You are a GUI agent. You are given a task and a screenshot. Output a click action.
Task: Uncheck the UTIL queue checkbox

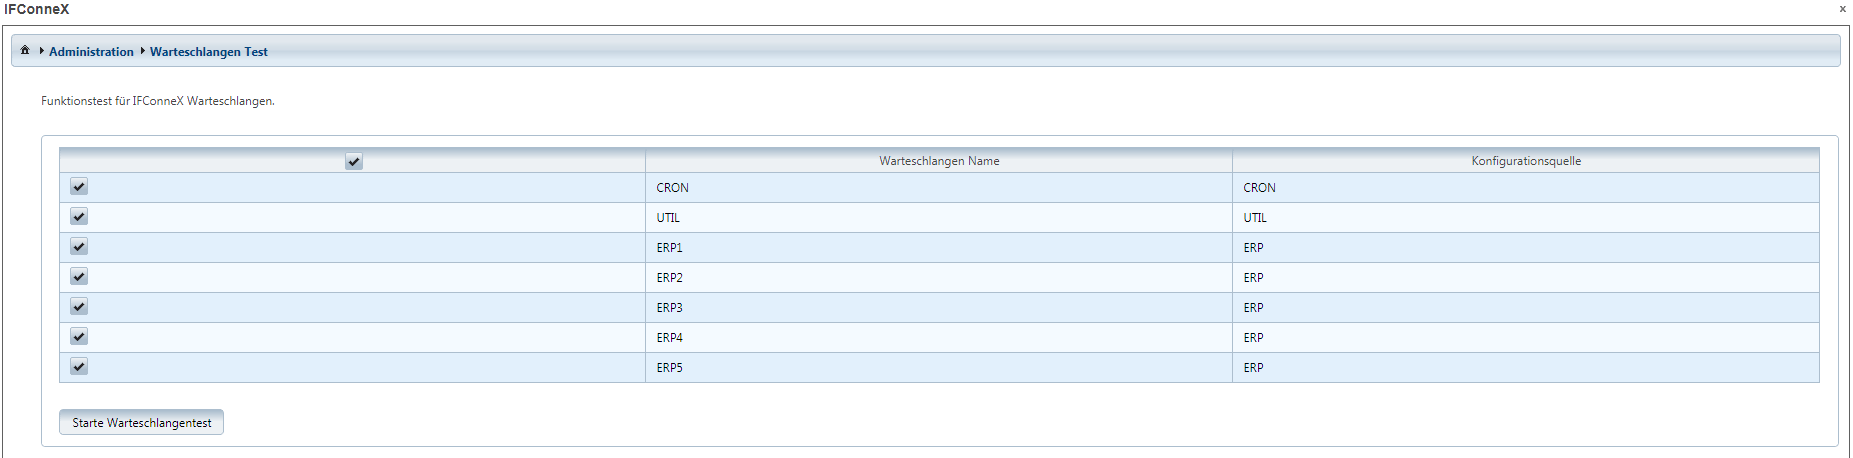(79, 217)
